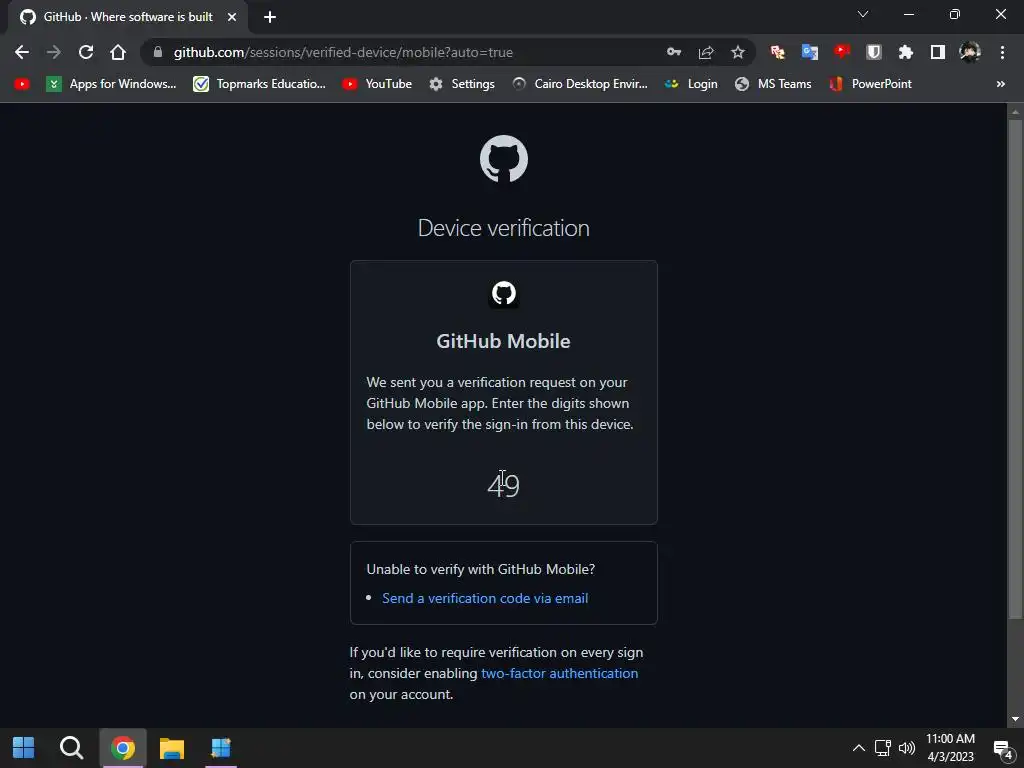Open the Settings bookmark
Viewport: 1024px width, 768px height.
pyautogui.click(x=462, y=84)
